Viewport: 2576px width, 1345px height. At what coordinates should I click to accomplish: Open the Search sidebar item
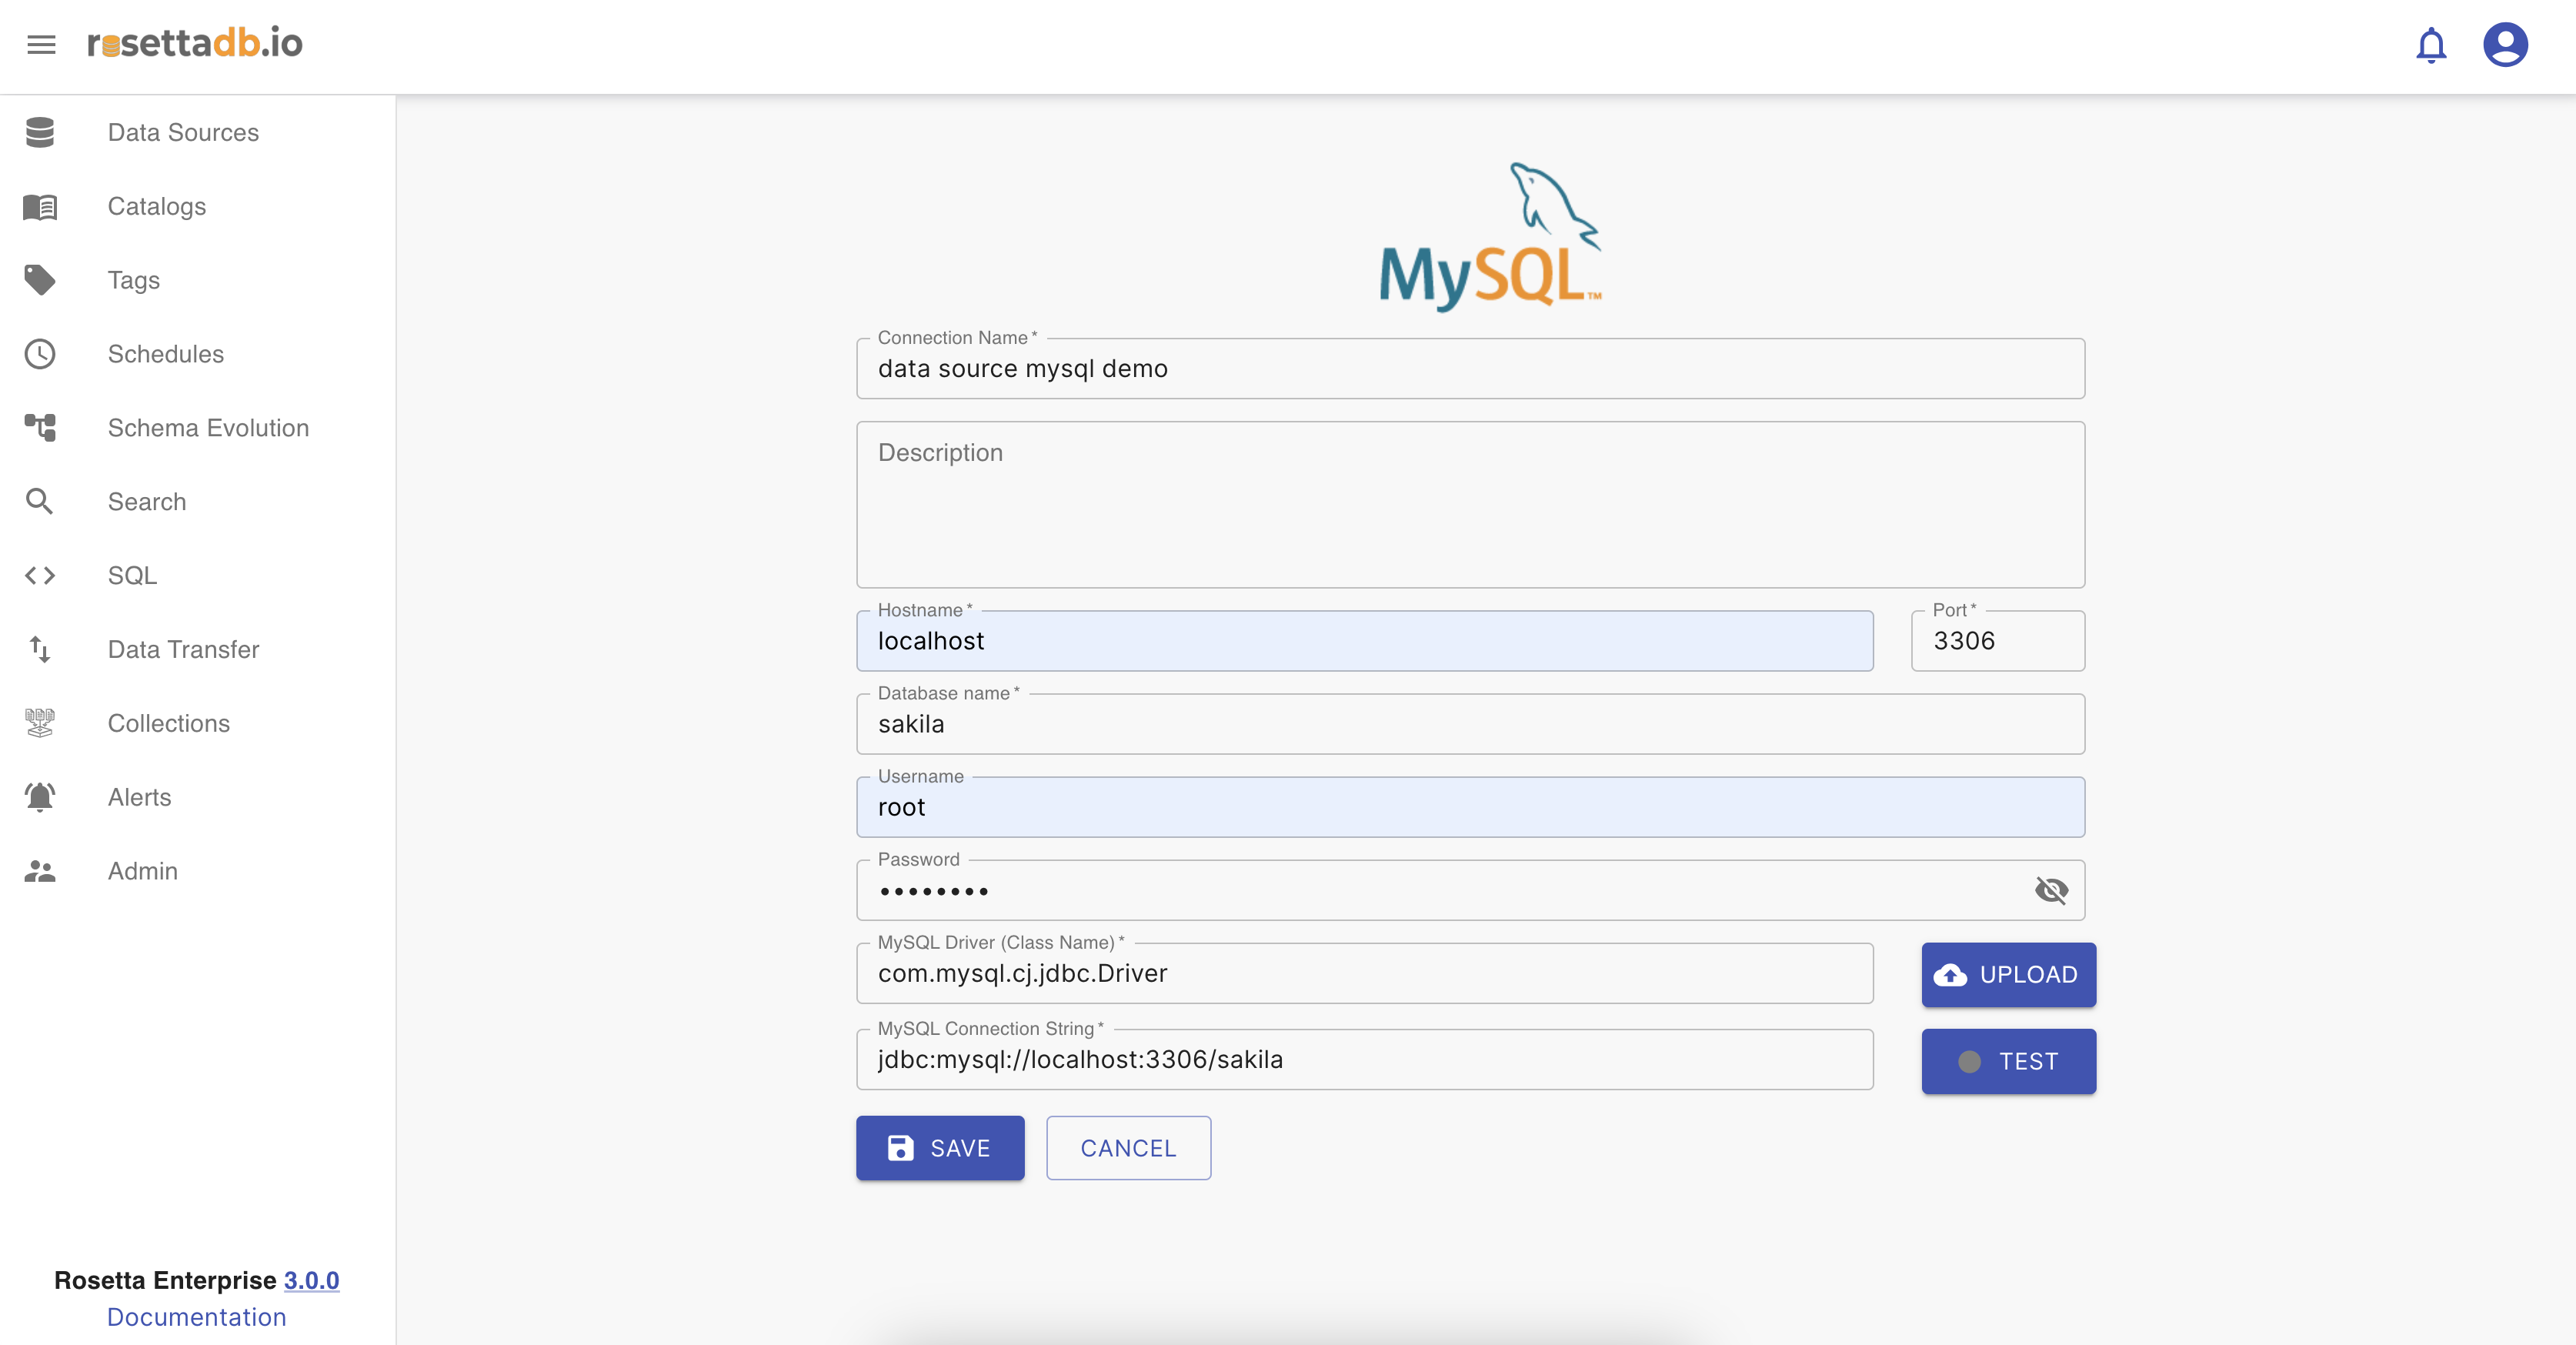[147, 502]
